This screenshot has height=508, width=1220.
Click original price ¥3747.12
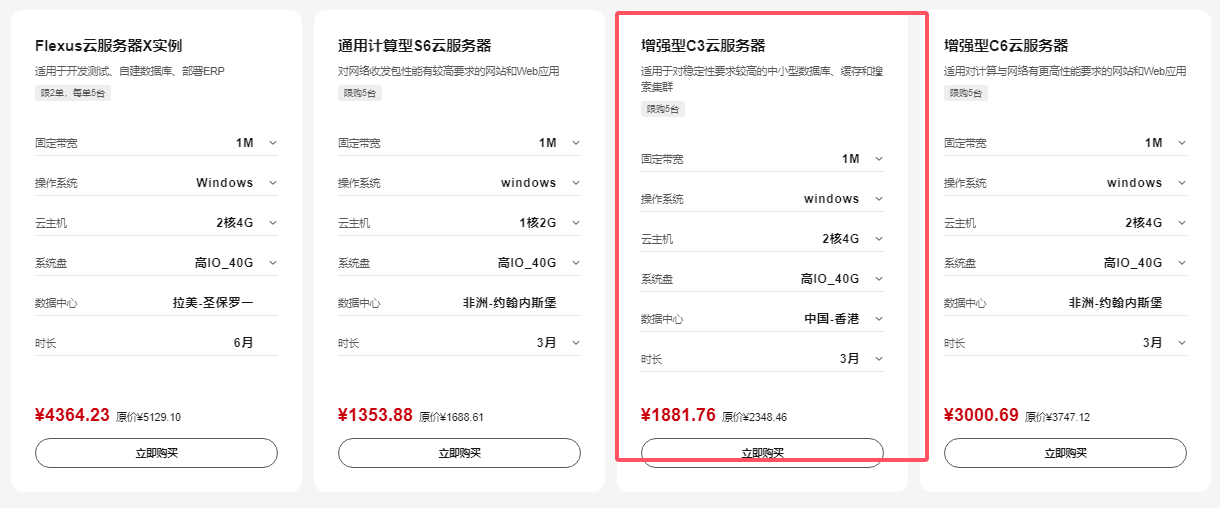coord(1057,417)
